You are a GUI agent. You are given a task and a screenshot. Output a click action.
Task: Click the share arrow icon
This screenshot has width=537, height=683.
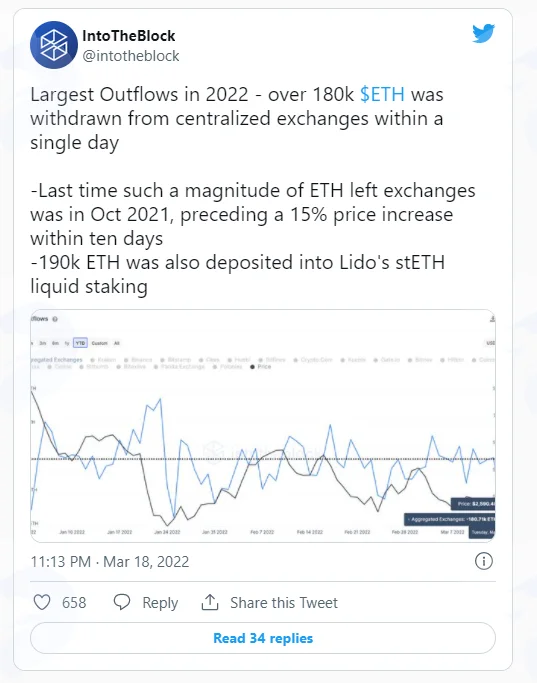click(x=210, y=602)
